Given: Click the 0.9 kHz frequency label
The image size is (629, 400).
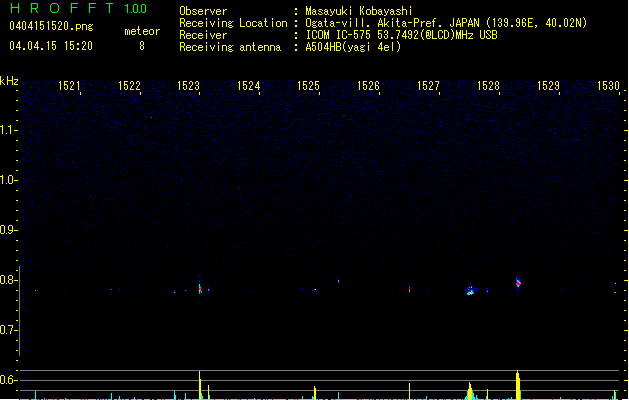Looking at the screenshot, I should (x=8, y=230).
